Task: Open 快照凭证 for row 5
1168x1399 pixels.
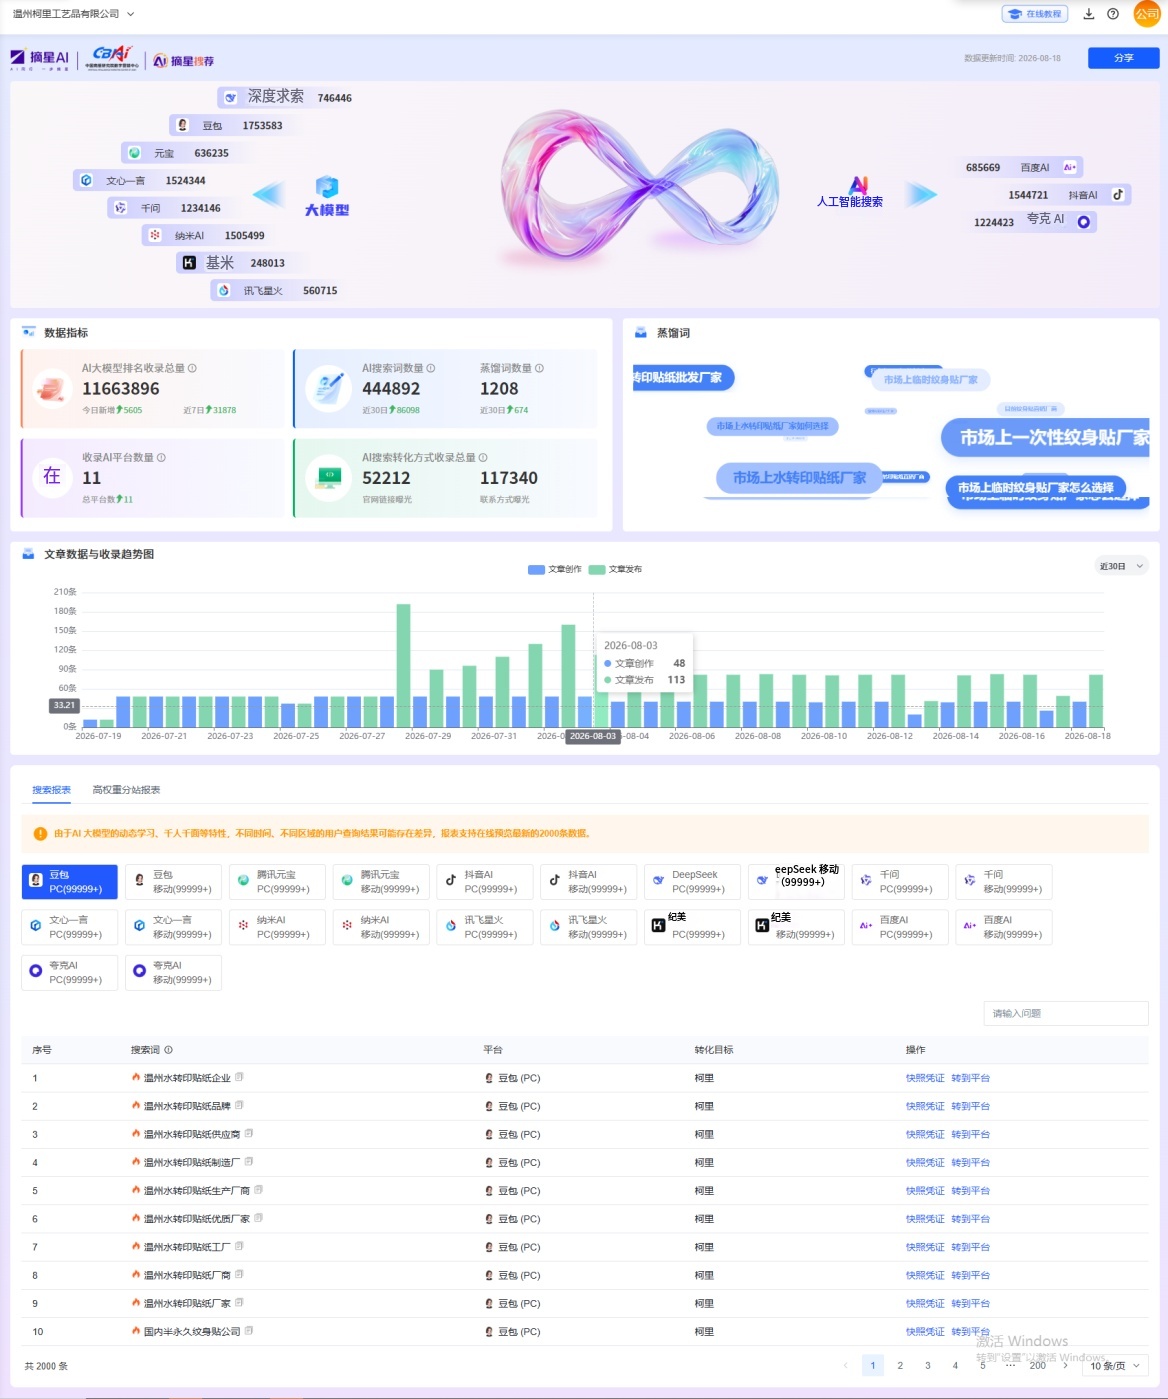Action: (925, 1190)
